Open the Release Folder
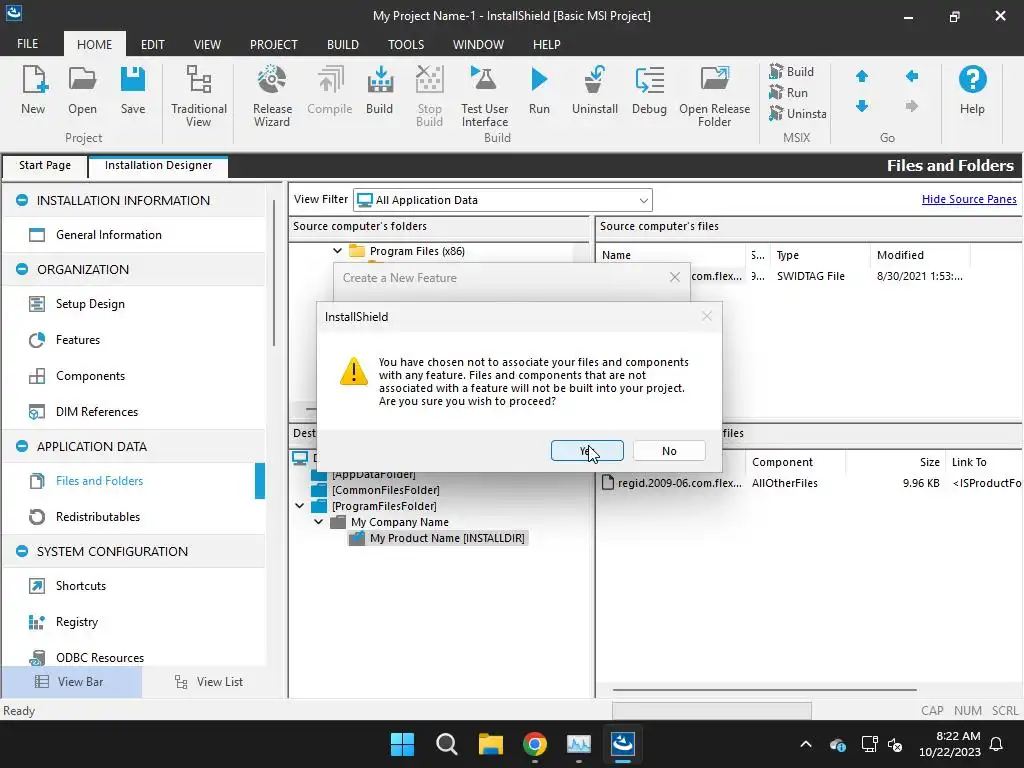This screenshot has width=1024, height=768. 714,96
